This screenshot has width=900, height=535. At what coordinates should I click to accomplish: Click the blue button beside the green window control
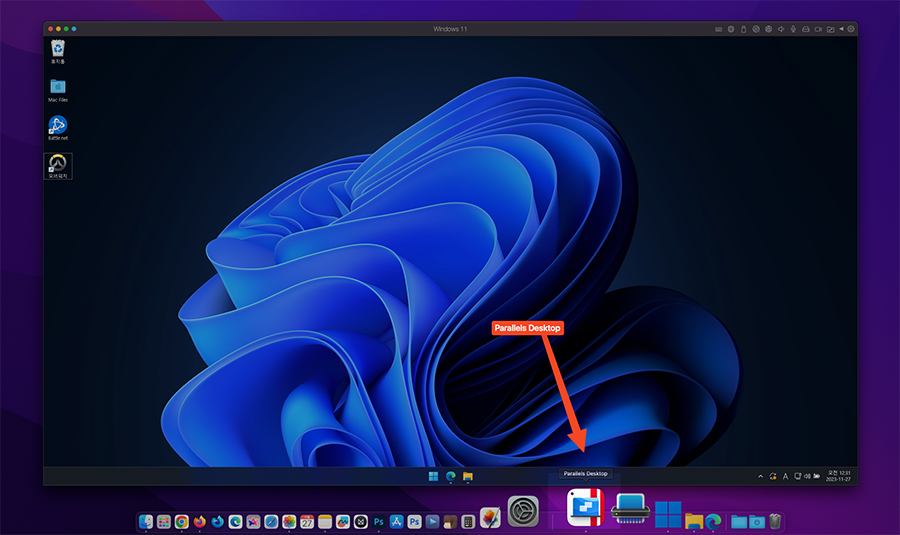[x=73, y=29]
